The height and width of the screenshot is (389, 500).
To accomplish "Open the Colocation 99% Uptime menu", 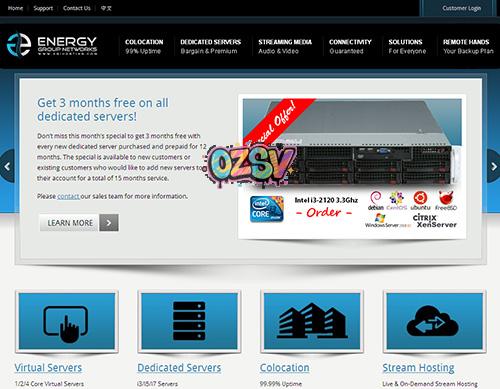I will point(144,46).
